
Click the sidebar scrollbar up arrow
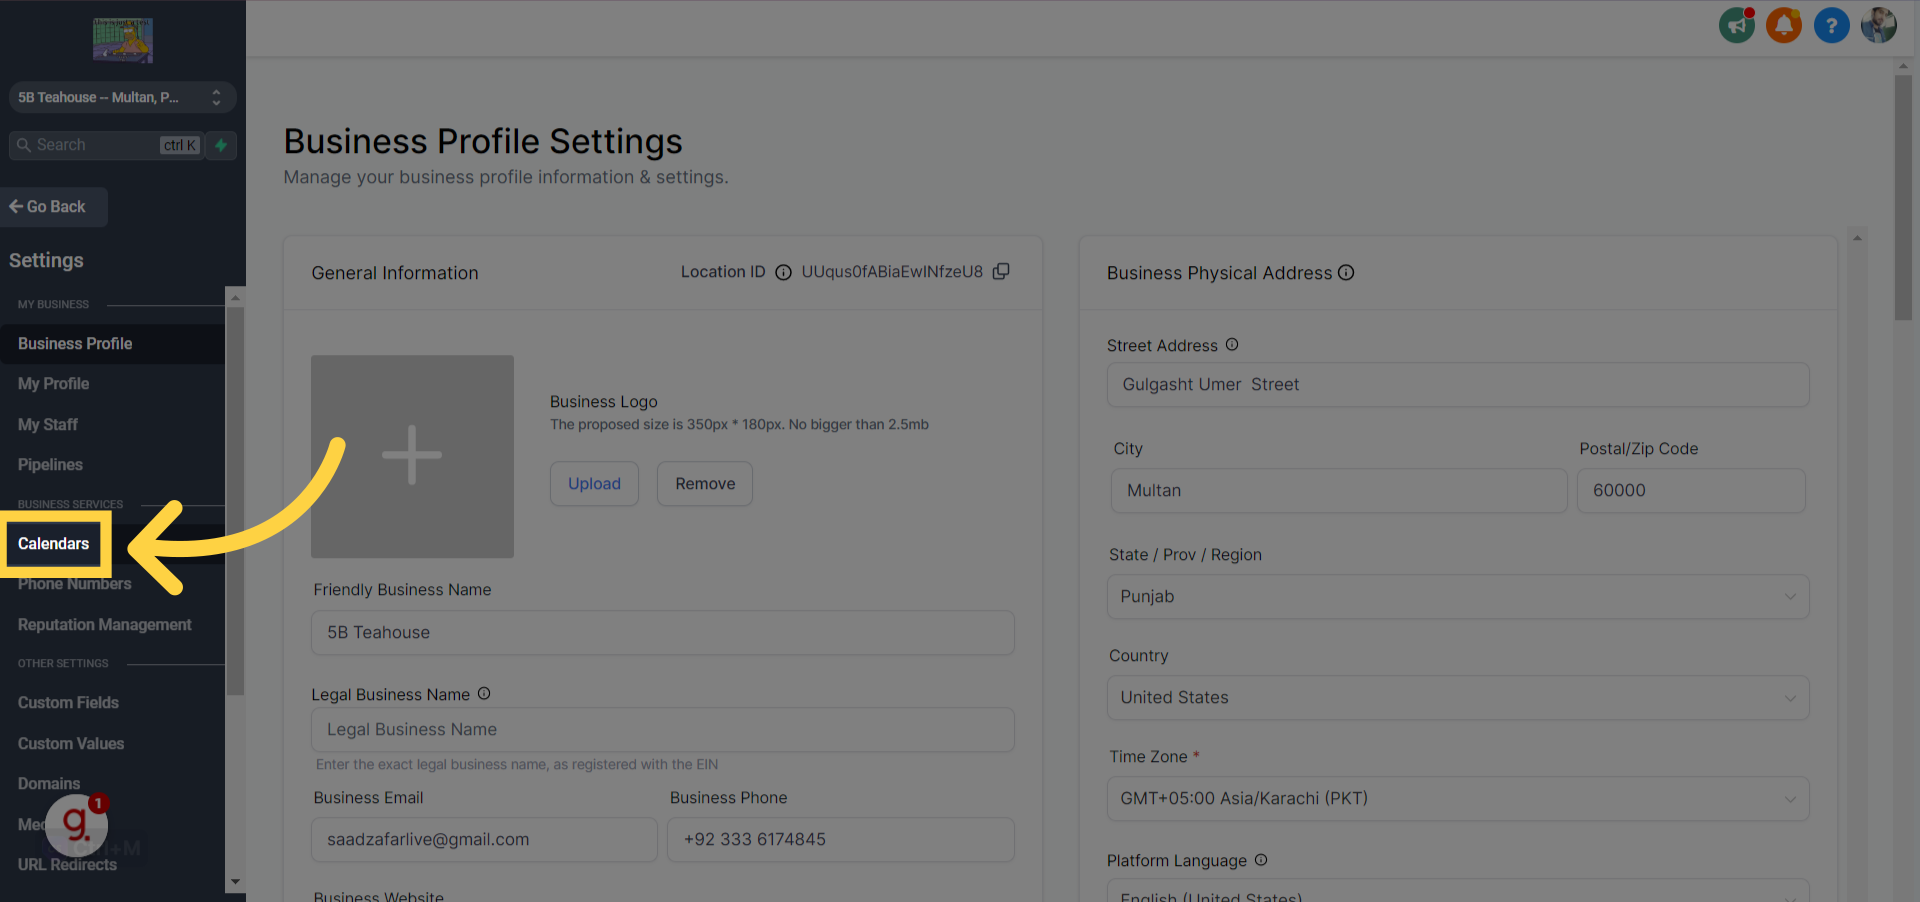click(235, 298)
